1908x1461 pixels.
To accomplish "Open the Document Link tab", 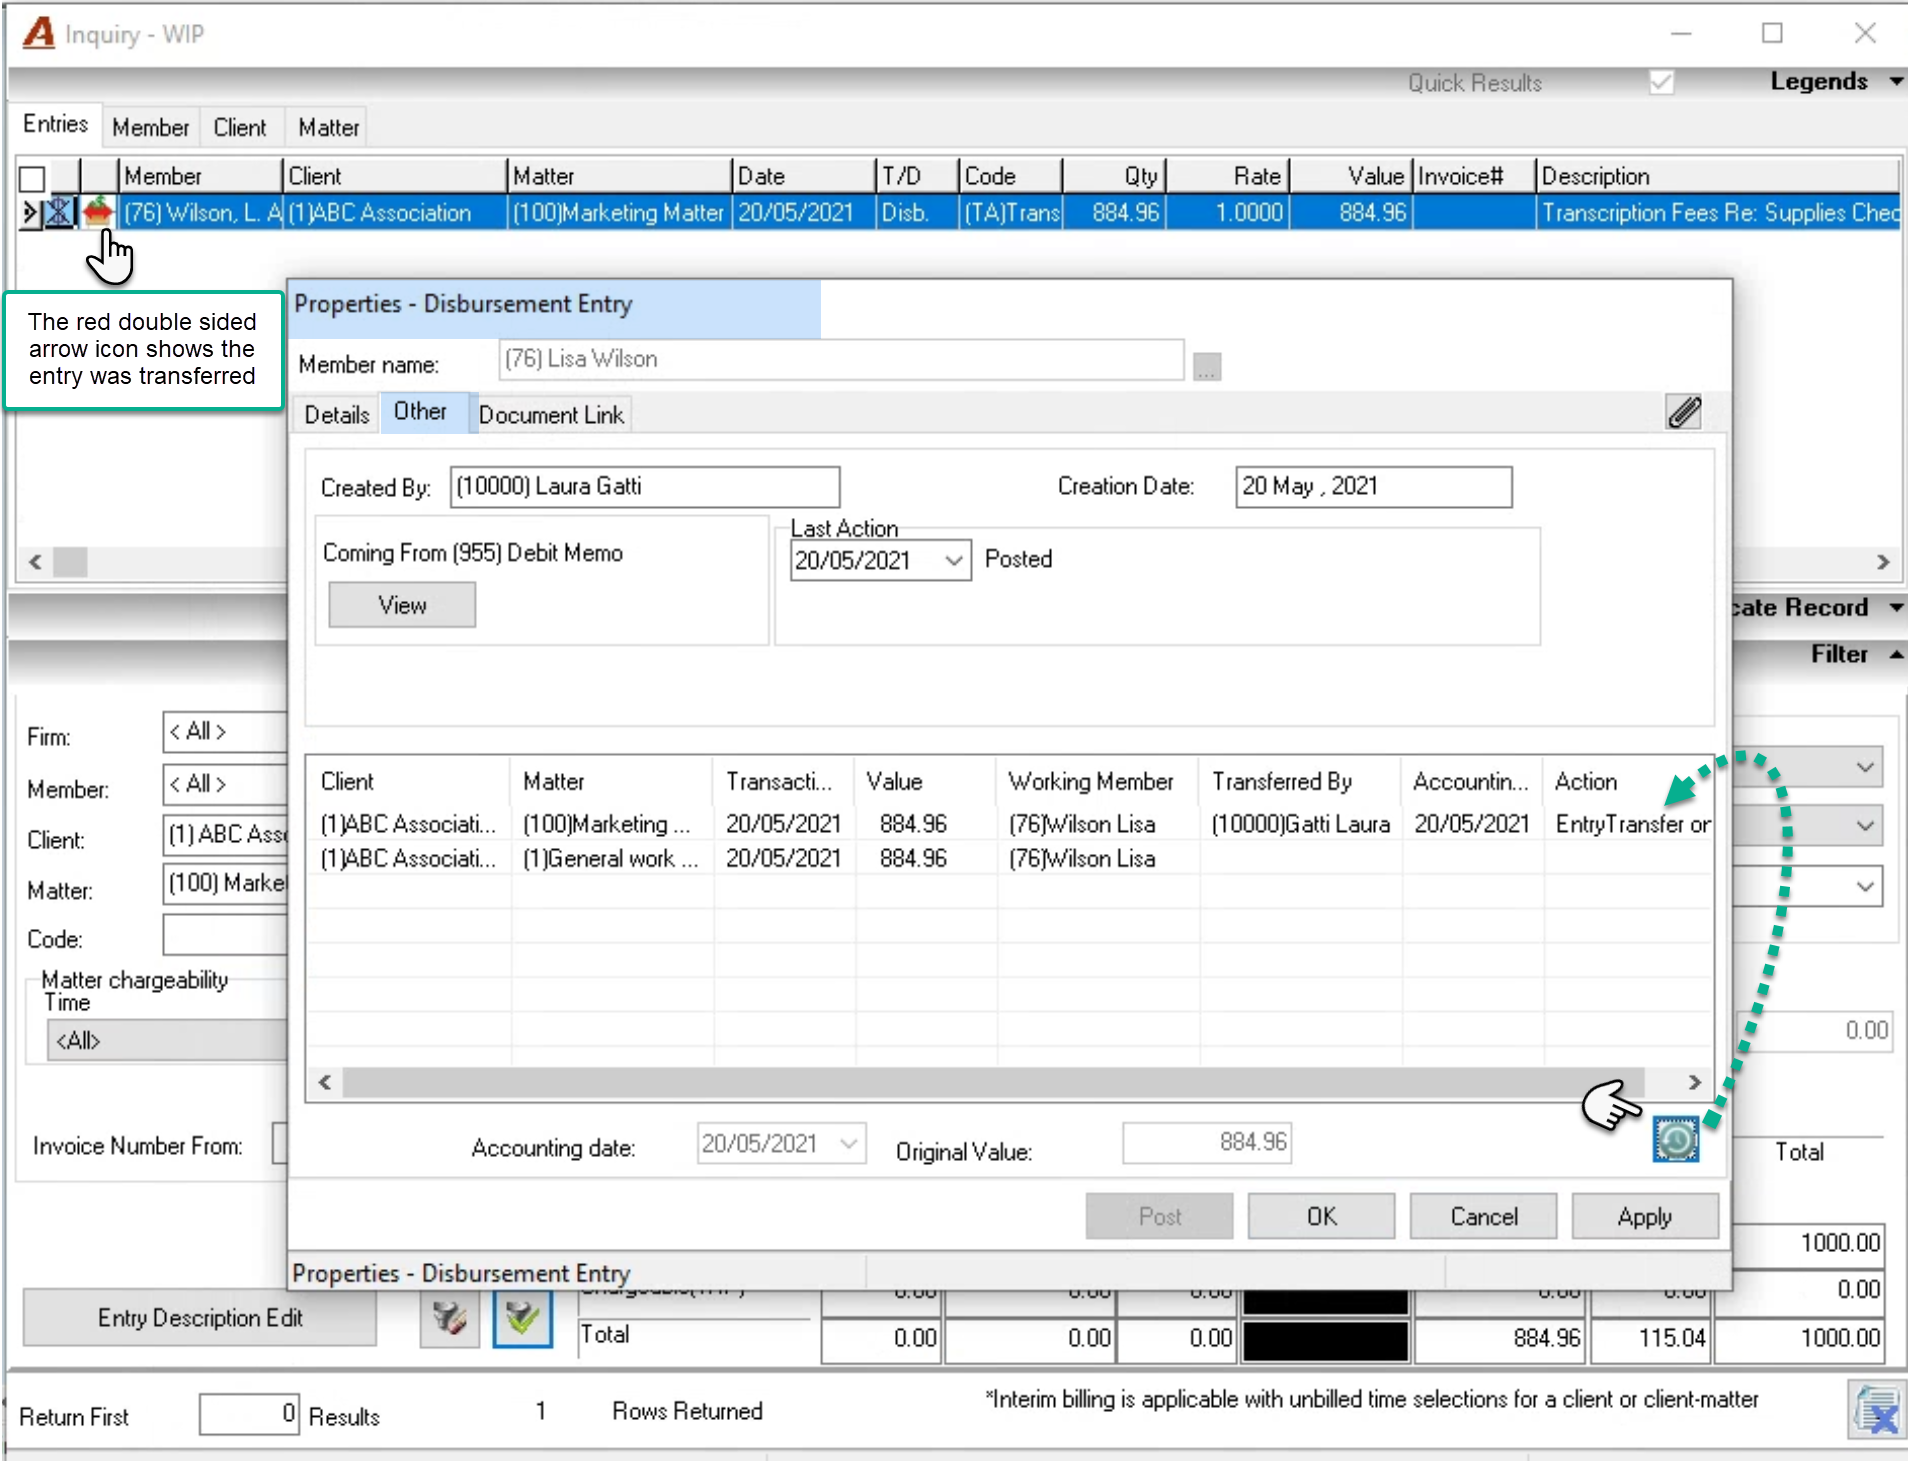I will tap(551, 414).
